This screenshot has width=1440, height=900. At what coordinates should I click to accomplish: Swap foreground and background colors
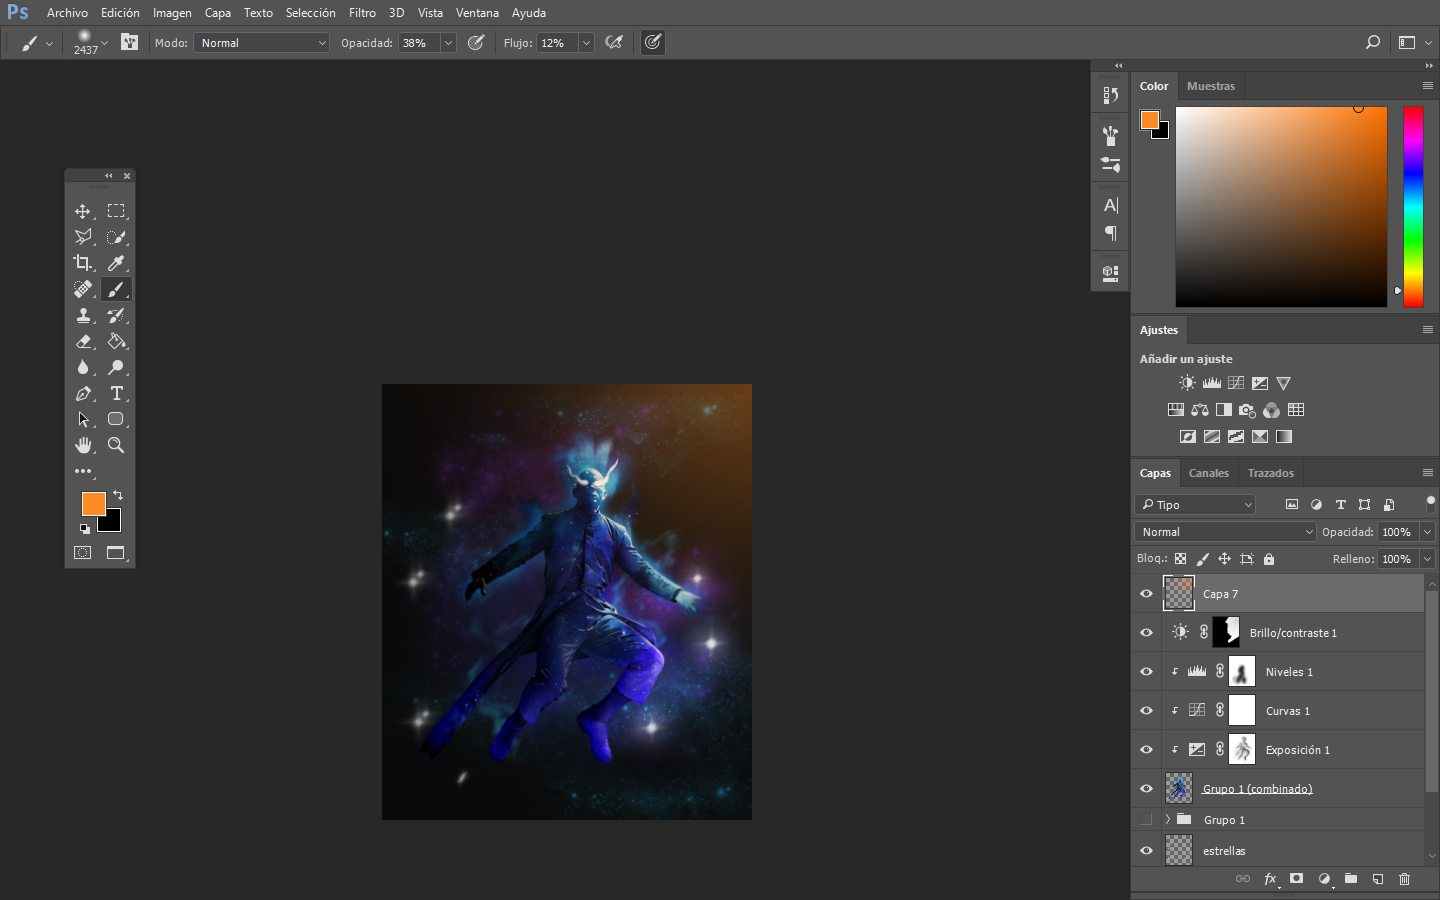coord(118,495)
